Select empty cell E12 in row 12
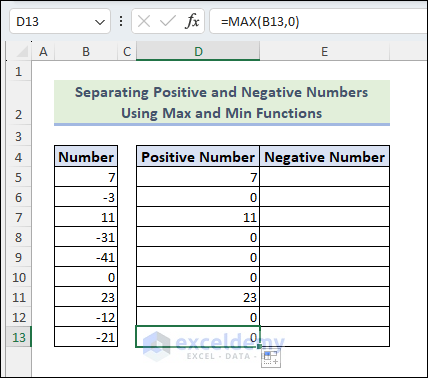The width and height of the screenshot is (428, 378). (x=324, y=317)
